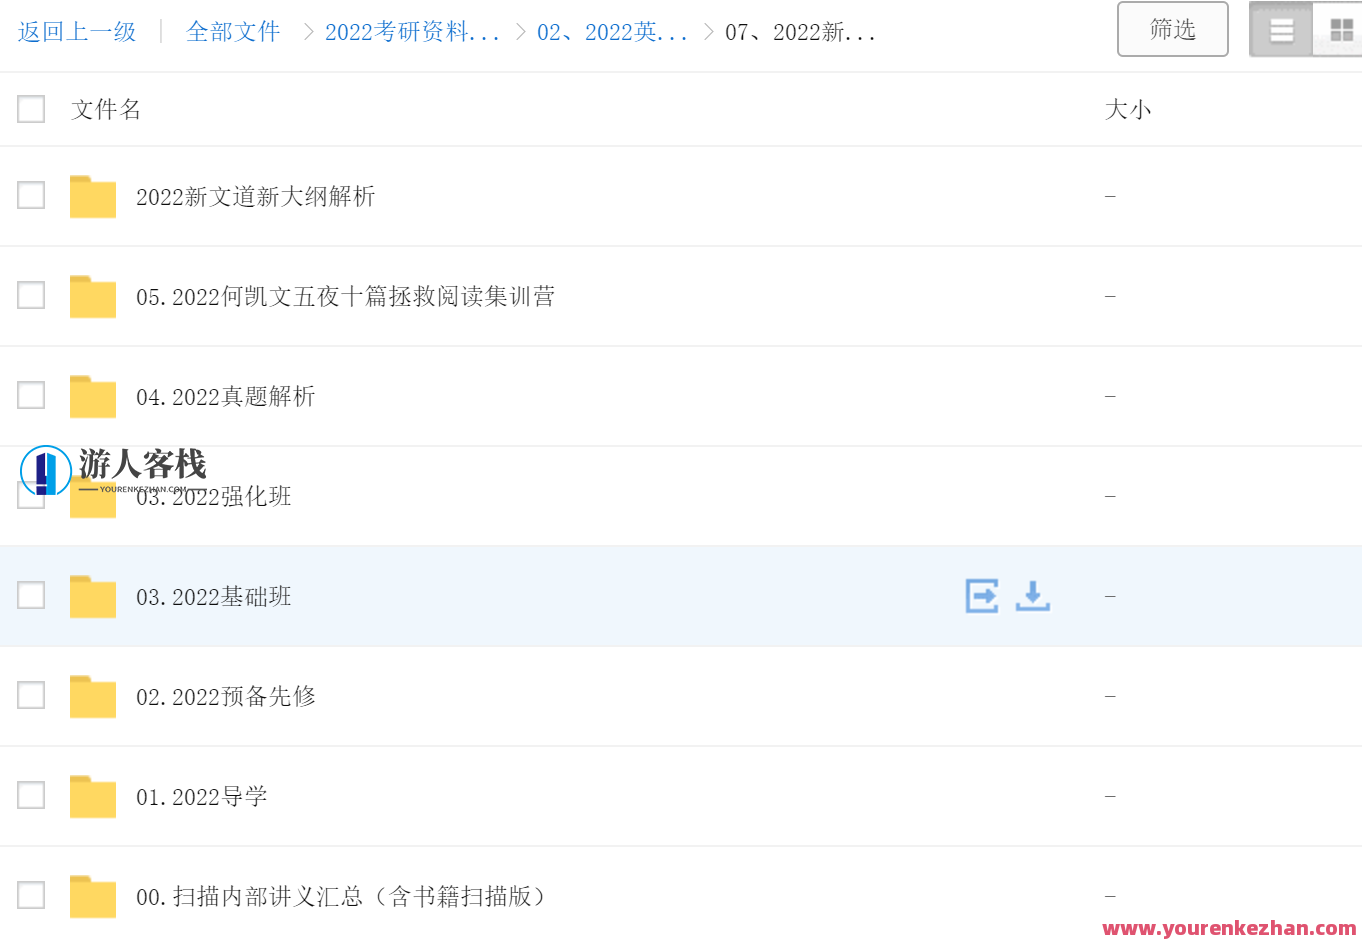
Task: Navigate to 02、2022英... breadcrumb
Action: (x=612, y=32)
